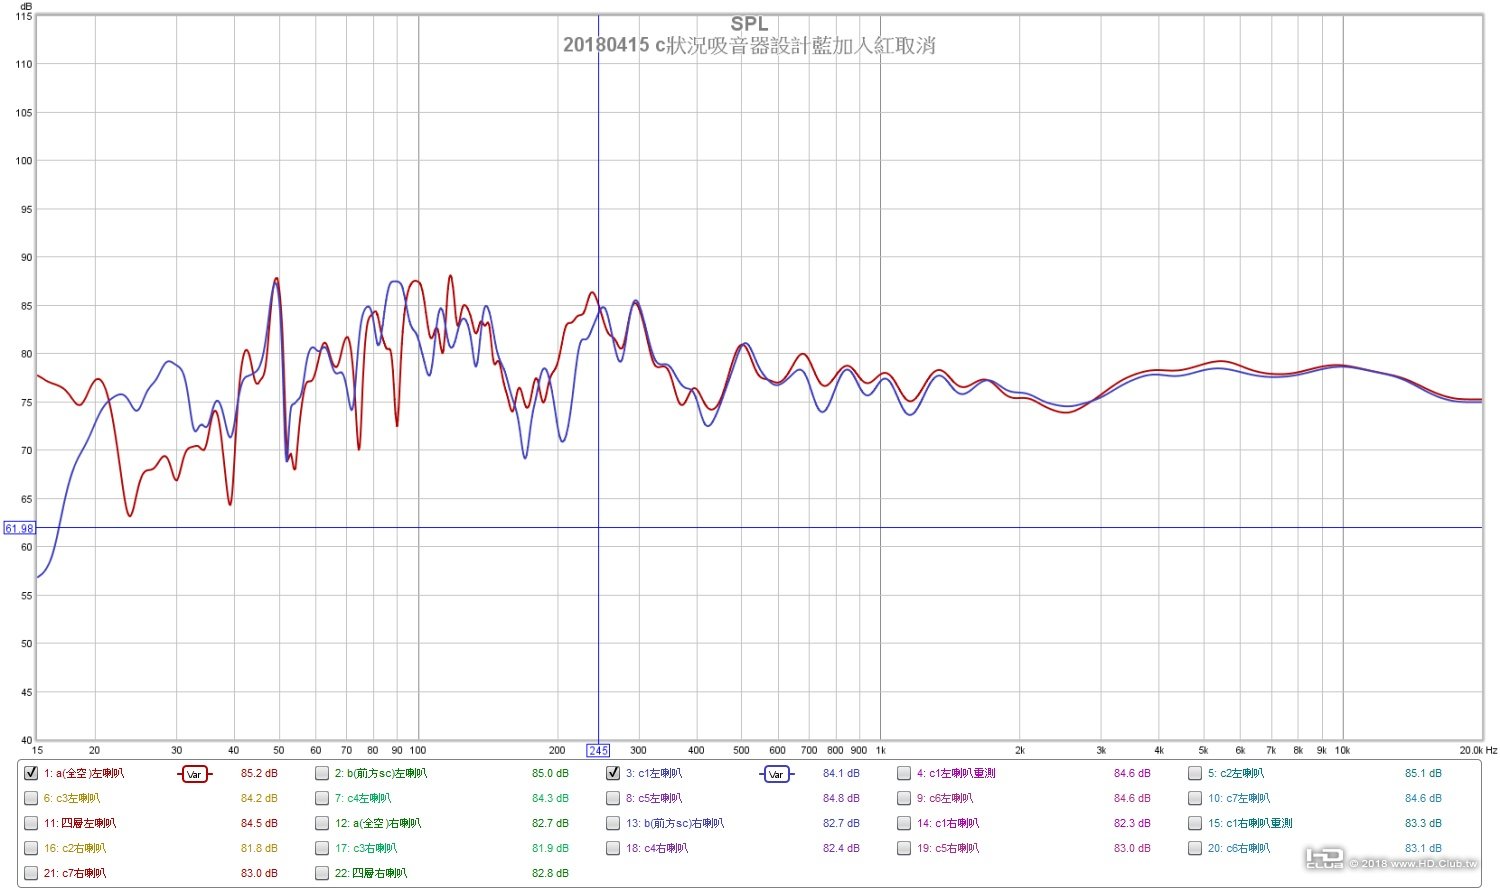The image size is (1500, 889).
Task: Tick the 10: c7左喇叭 checkbox
Action: click(x=1195, y=798)
